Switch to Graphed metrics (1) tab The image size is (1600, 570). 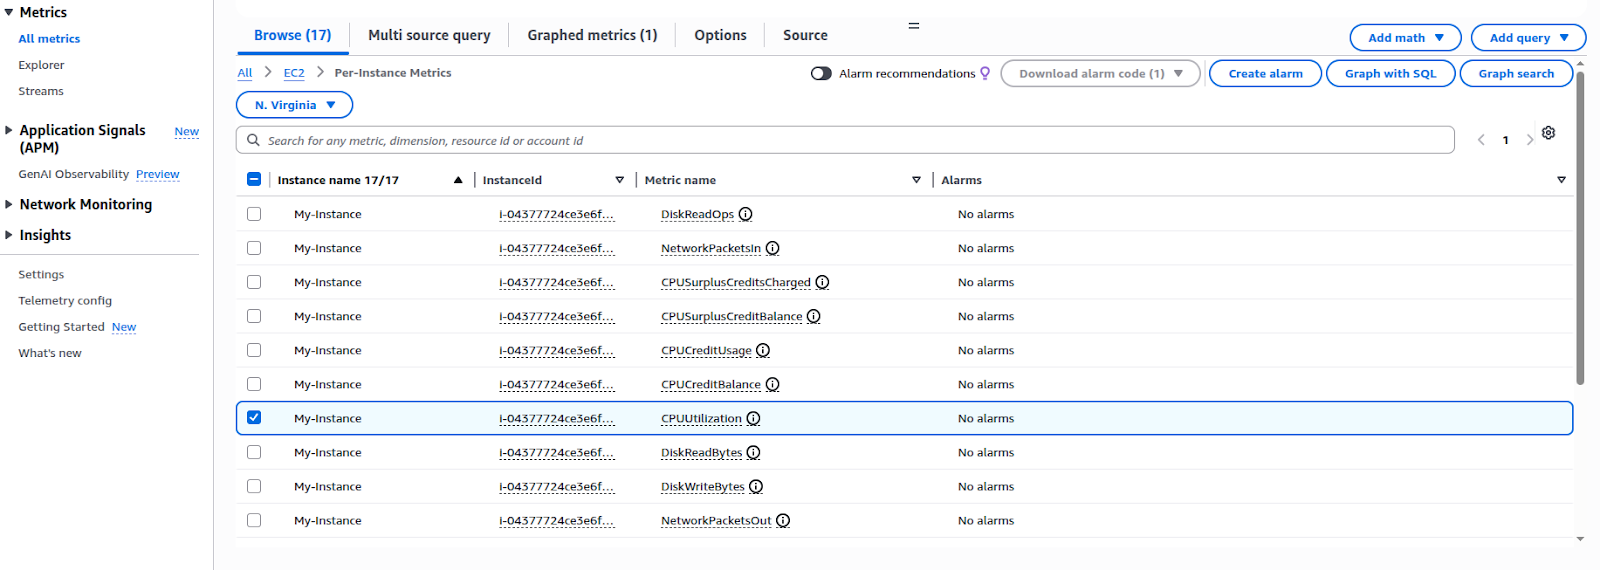[592, 35]
